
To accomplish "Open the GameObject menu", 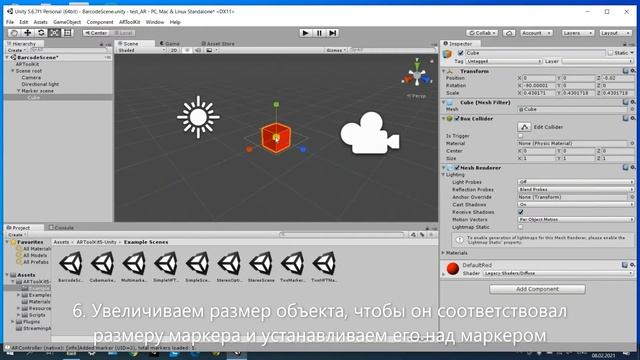I will point(67,22).
